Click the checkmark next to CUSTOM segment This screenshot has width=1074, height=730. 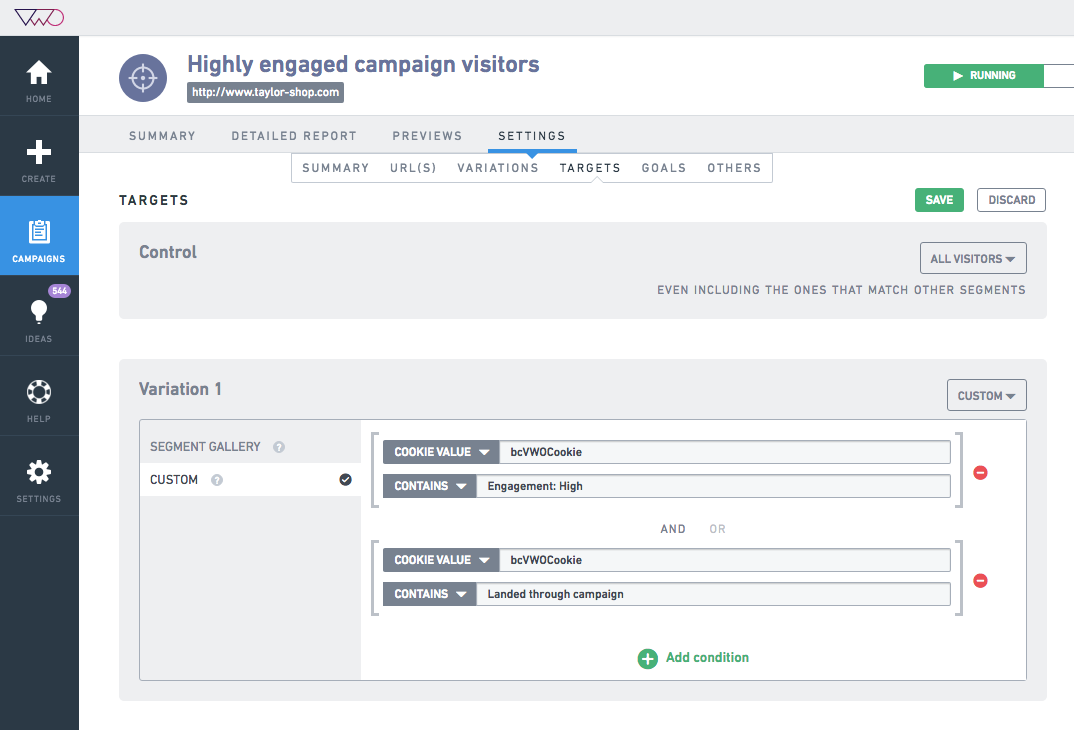pos(345,479)
